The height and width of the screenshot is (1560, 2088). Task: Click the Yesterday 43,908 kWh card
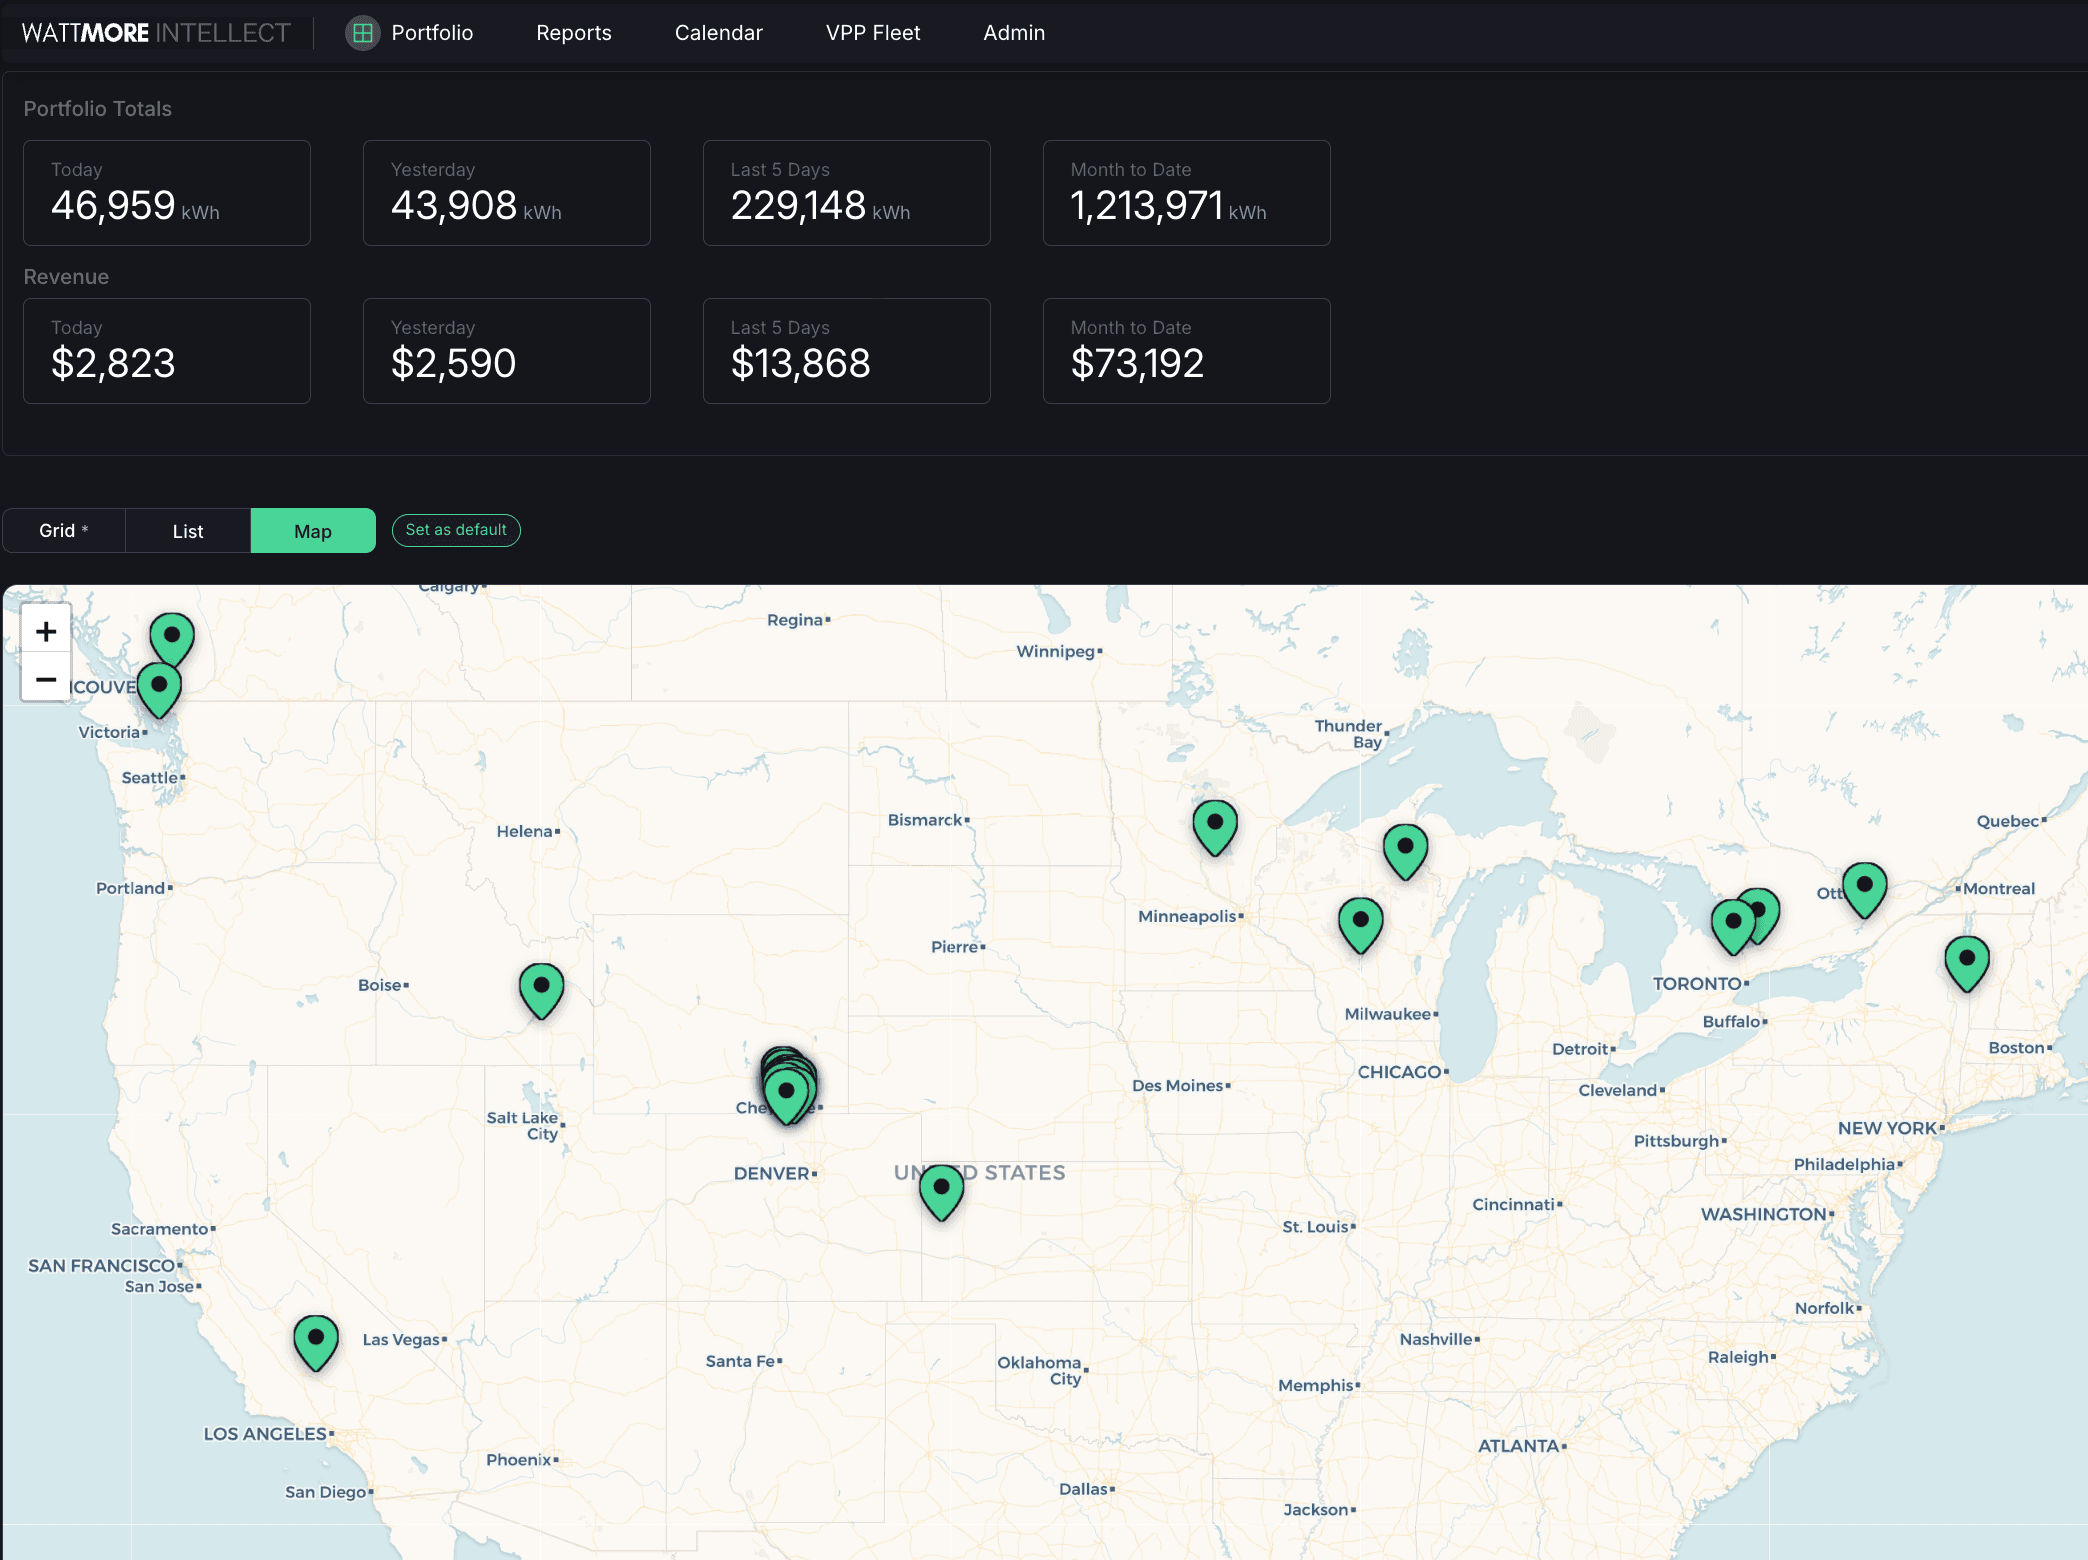coord(507,193)
